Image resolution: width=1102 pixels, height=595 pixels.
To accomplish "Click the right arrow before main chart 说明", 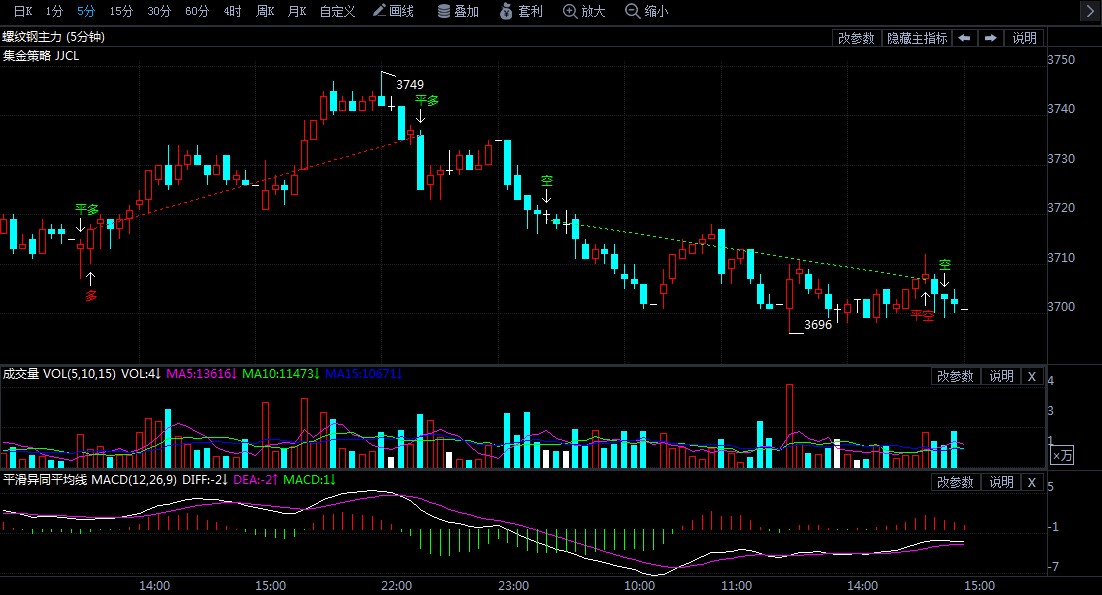I will (990, 38).
